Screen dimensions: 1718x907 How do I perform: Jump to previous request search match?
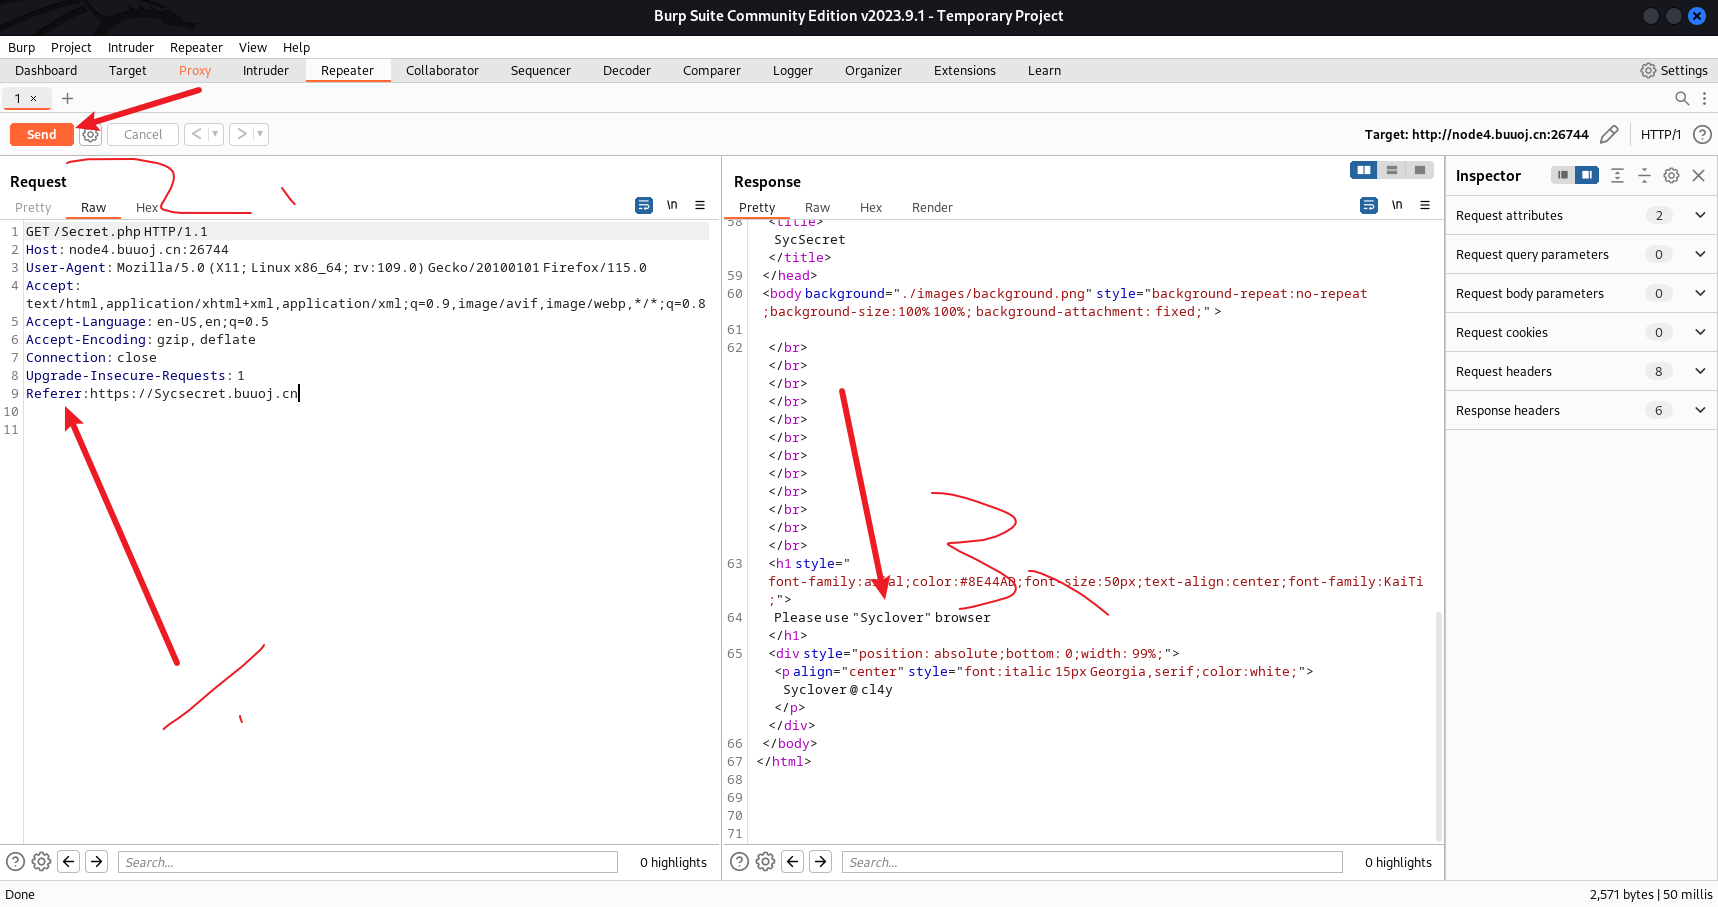(x=69, y=861)
